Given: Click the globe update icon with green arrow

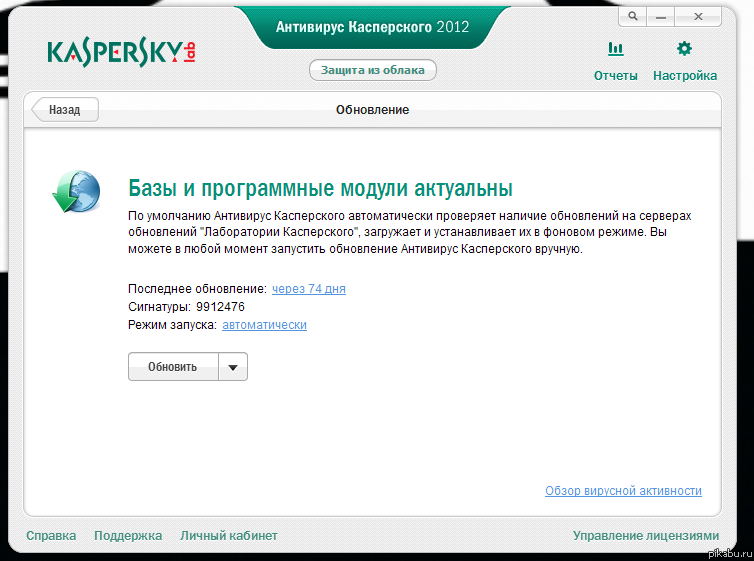Looking at the screenshot, I should pyautogui.click(x=76, y=191).
